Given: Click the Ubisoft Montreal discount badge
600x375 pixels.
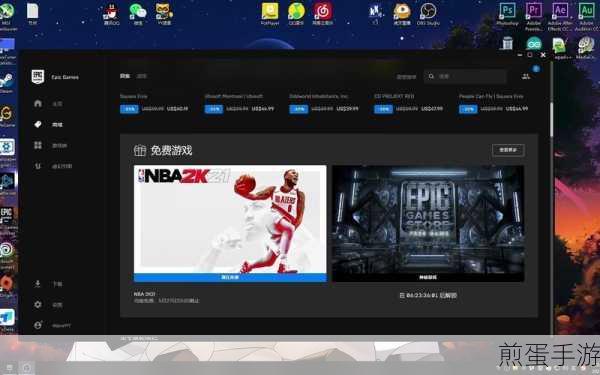Looking at the screenshot, I should coord(214,109).
